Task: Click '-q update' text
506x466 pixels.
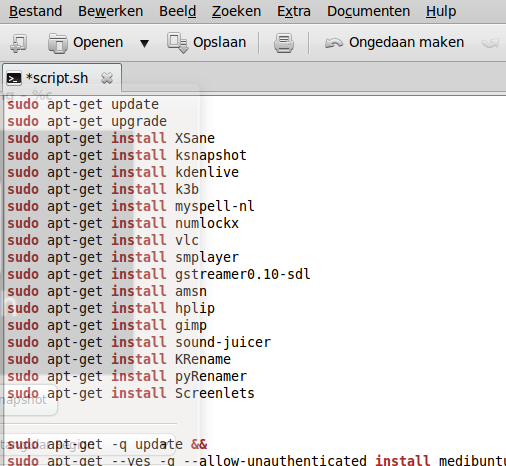Action: [x=147, y=444]
